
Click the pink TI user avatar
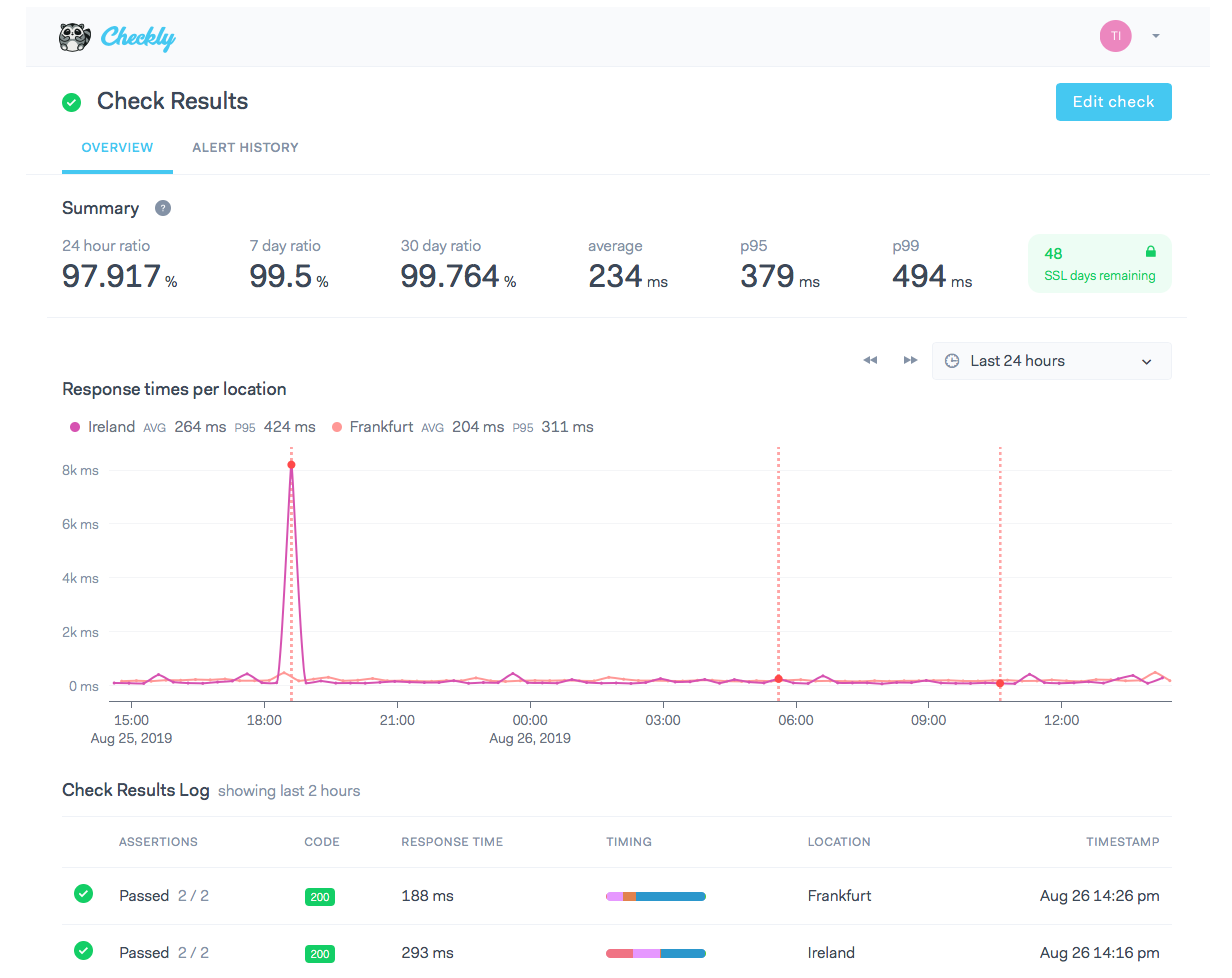1115,37
